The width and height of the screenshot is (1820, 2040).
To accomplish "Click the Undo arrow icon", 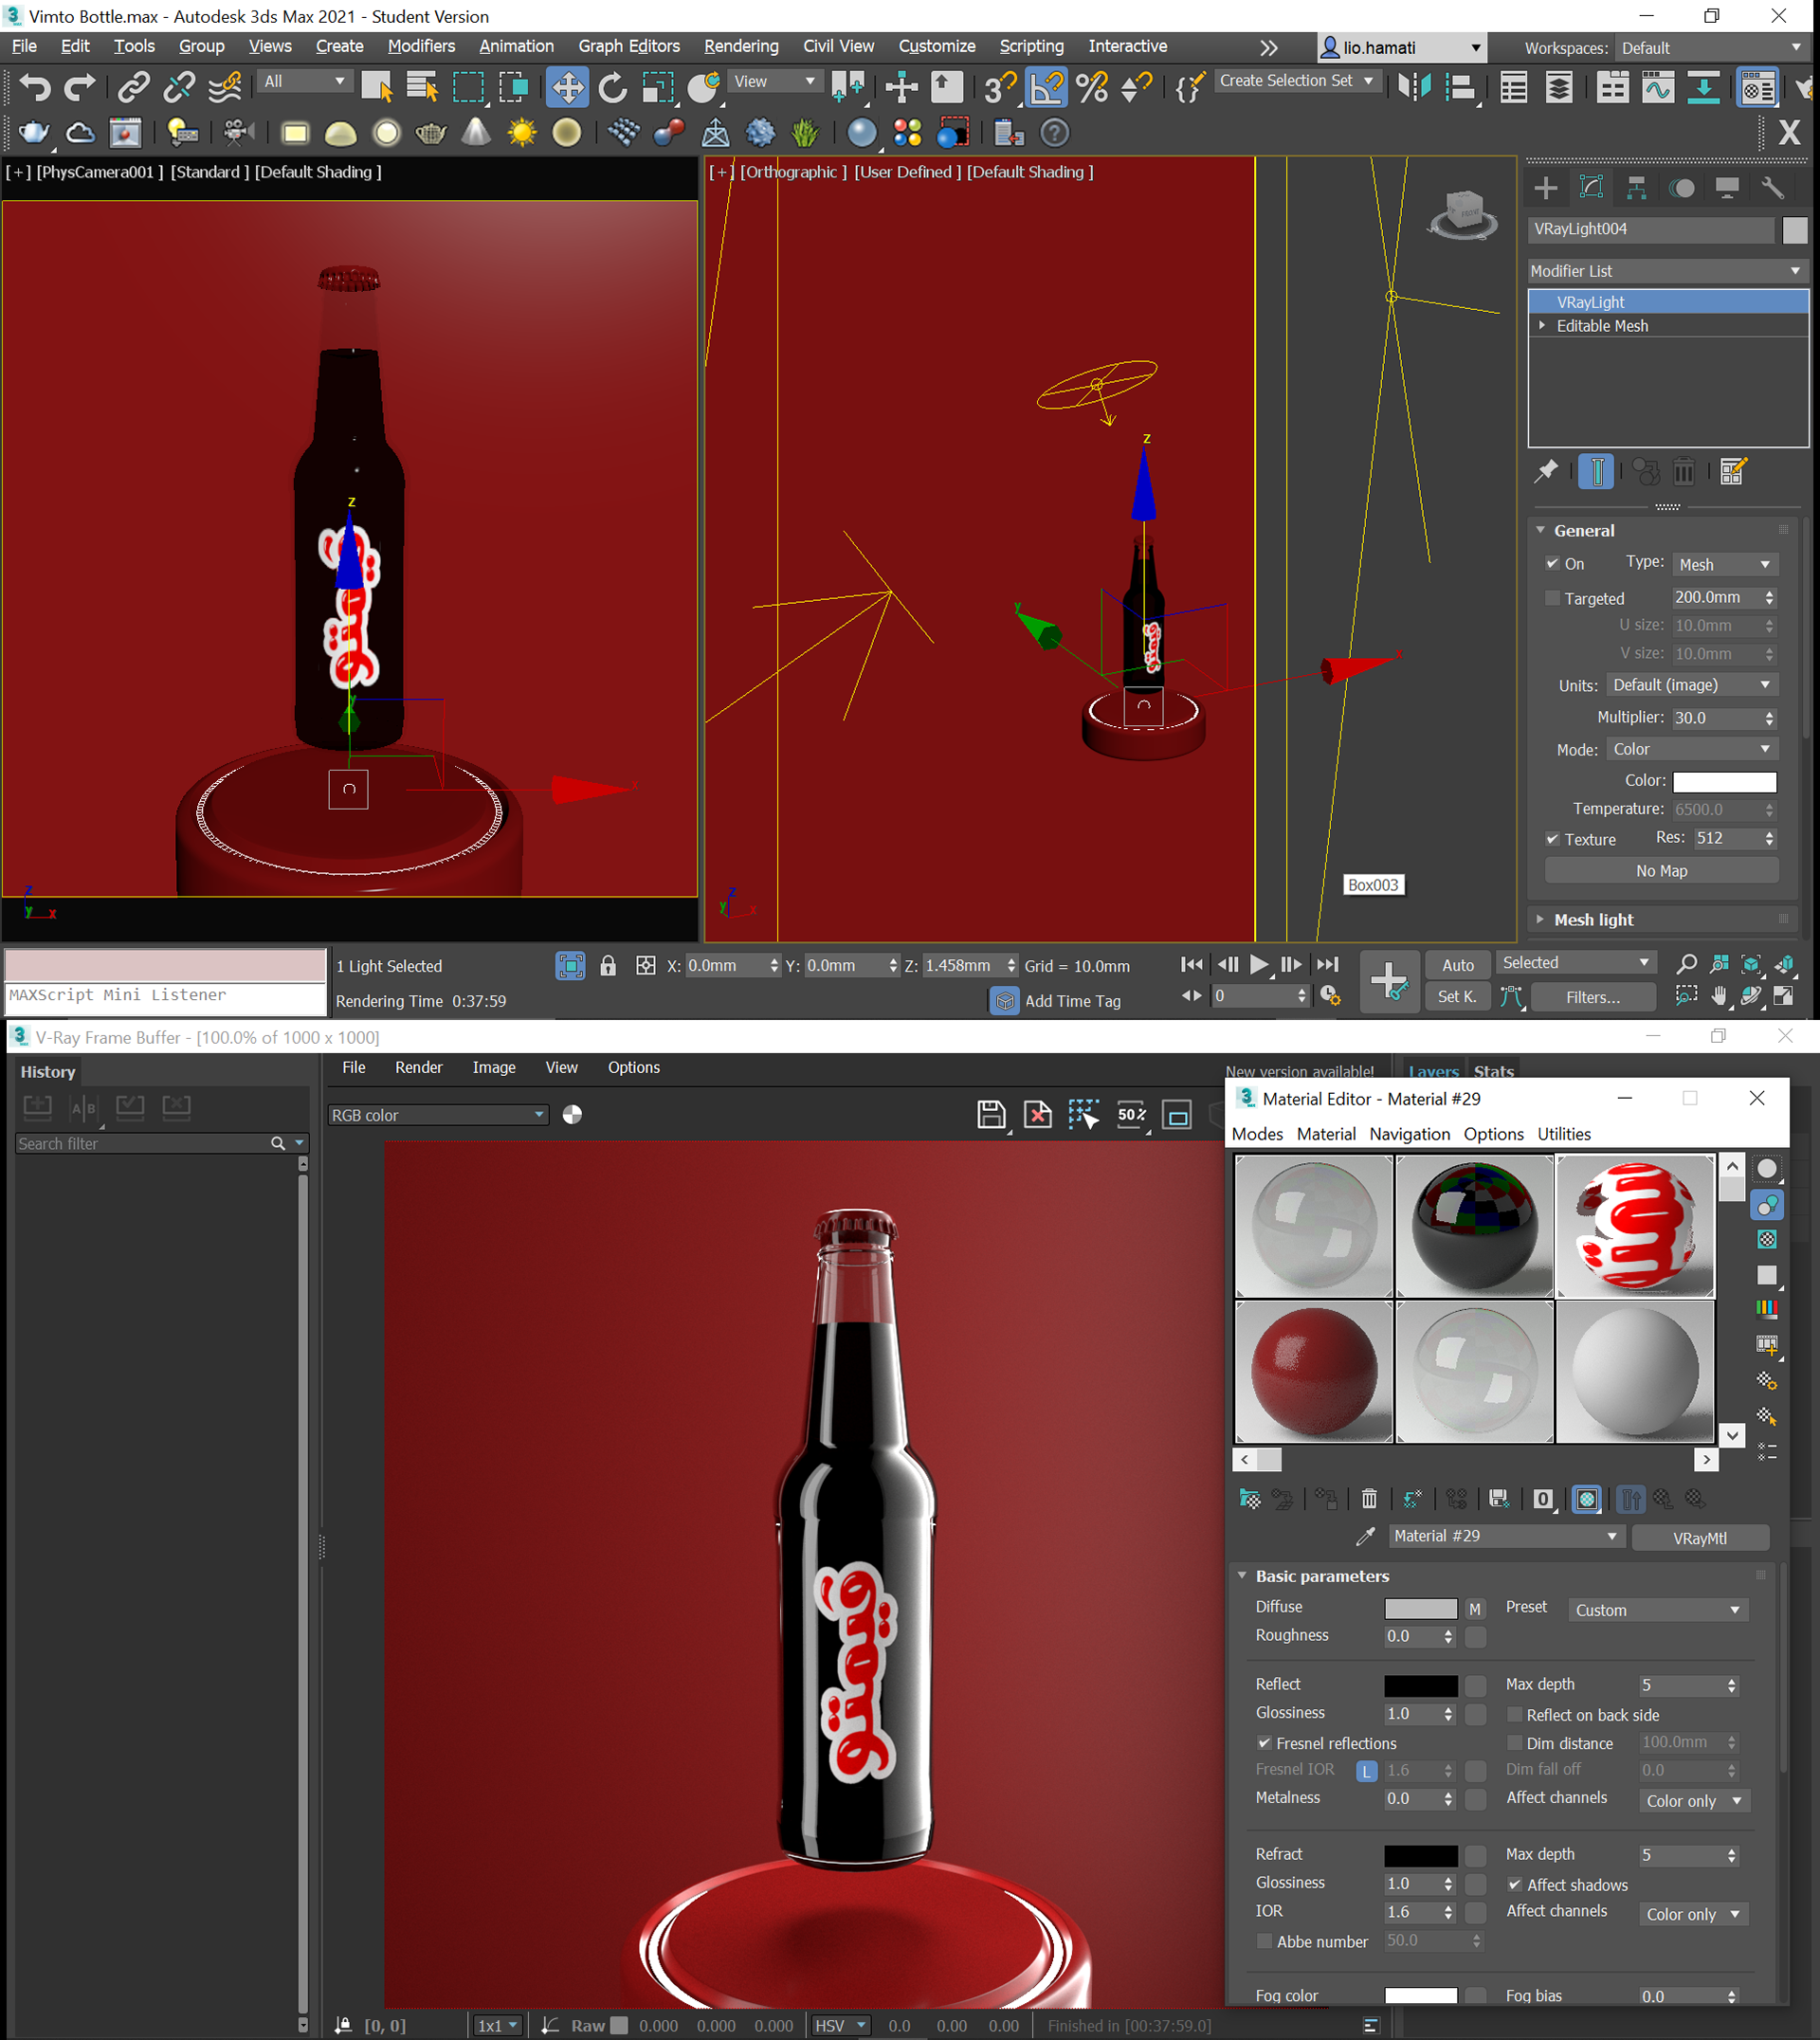I will [34, 88].
